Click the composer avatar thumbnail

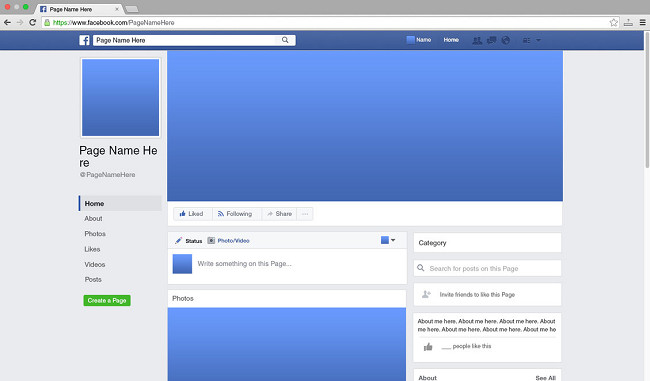182,264
